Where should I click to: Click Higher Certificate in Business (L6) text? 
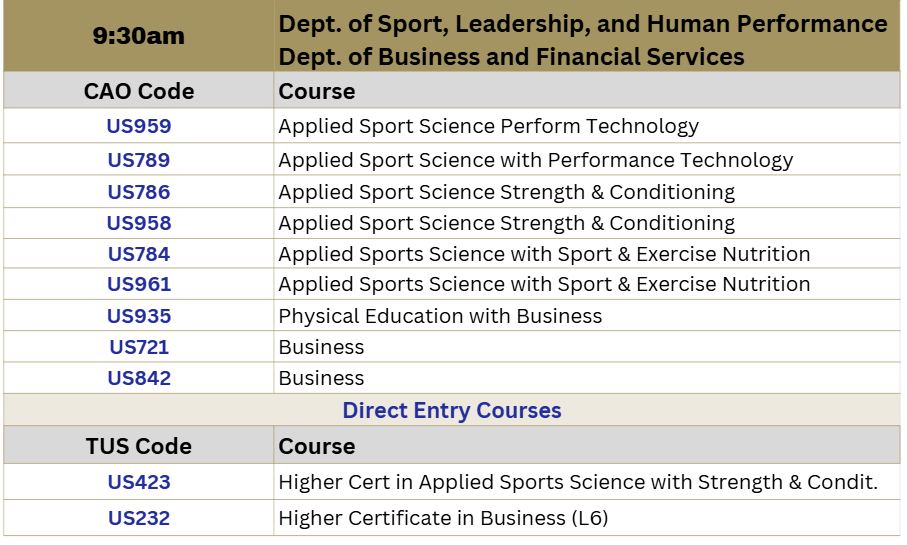tap(443, 518)
